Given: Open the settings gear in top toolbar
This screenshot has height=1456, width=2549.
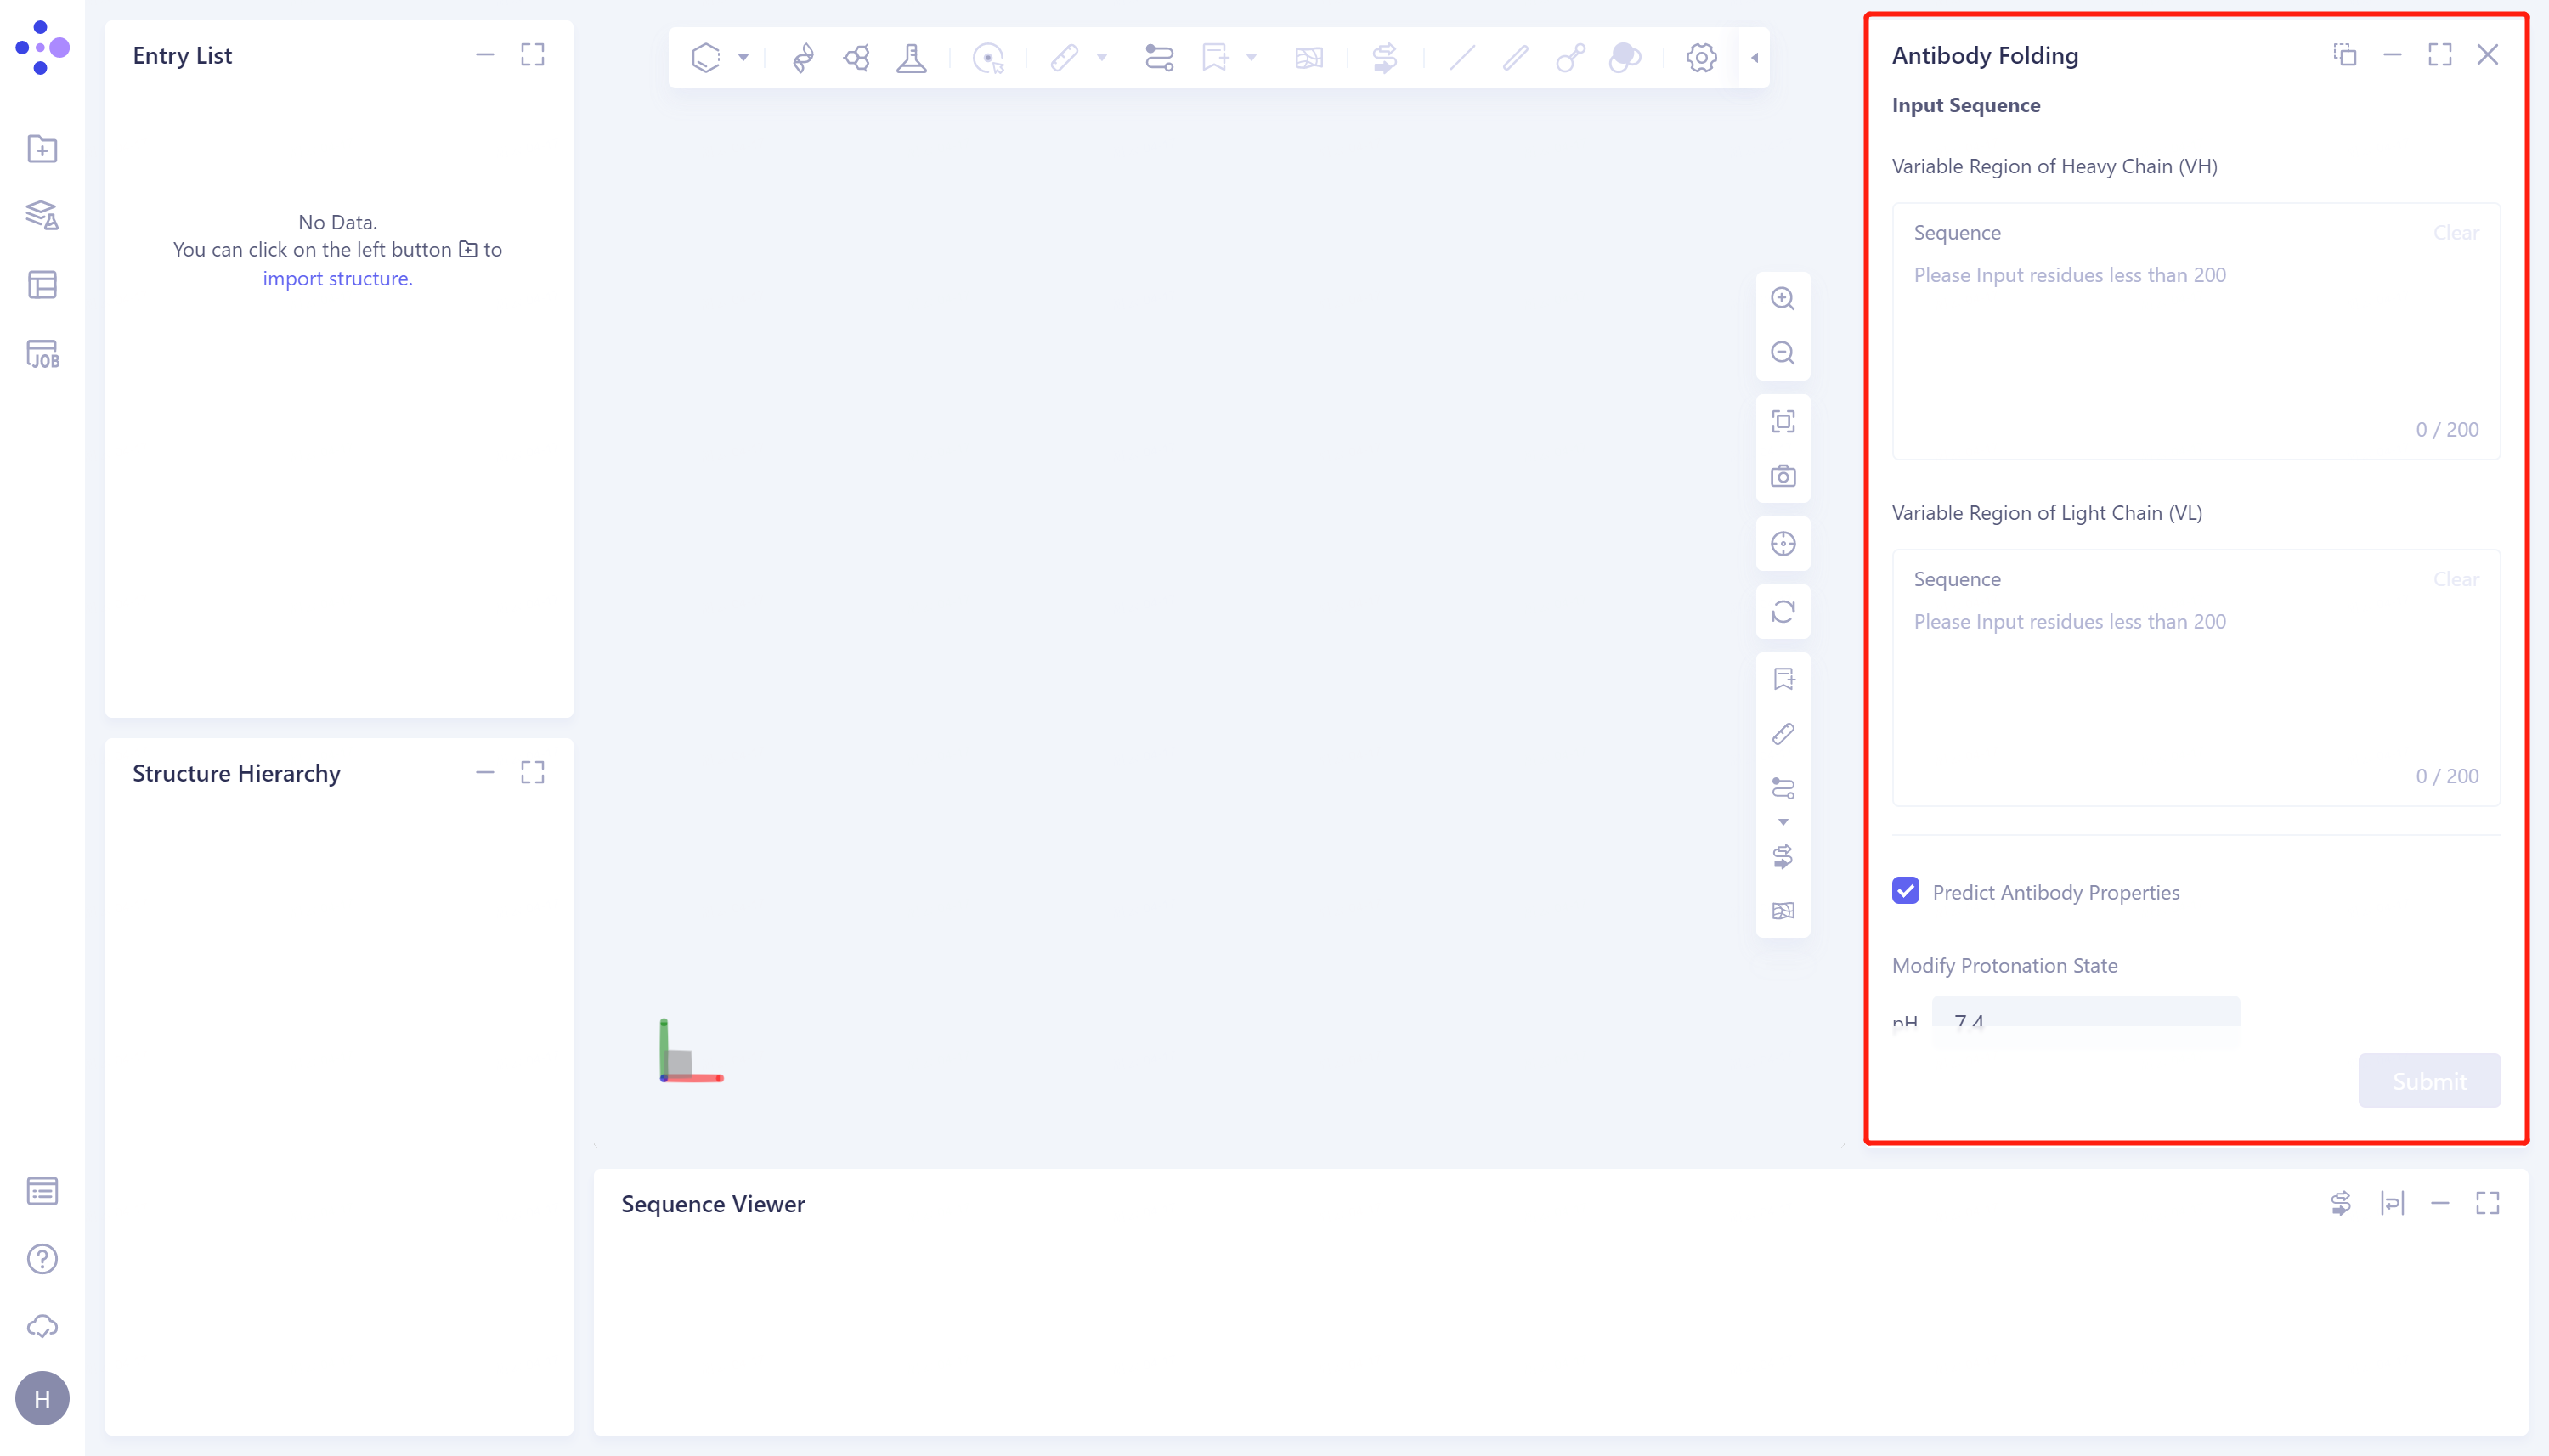Looking at the screenshot, I should (1701, 58).
